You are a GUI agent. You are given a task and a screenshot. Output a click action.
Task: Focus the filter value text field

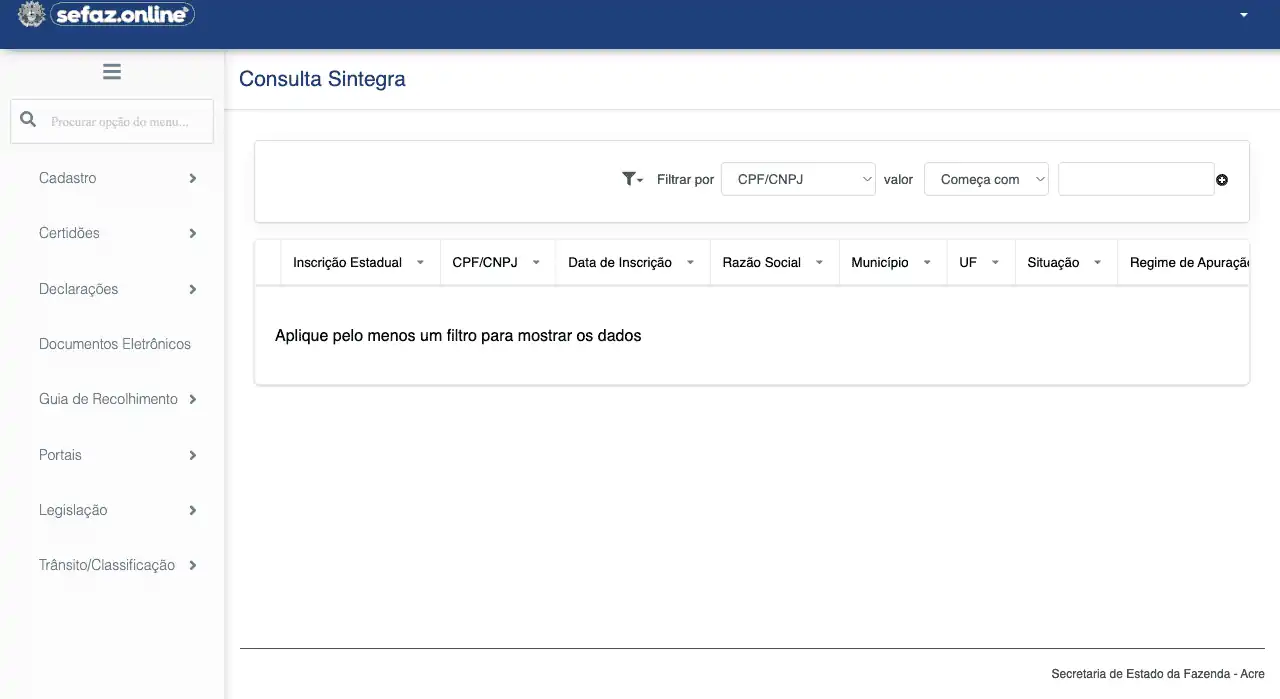click(1135, 180)
